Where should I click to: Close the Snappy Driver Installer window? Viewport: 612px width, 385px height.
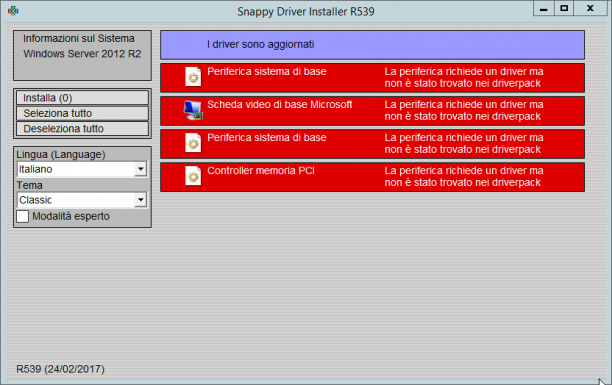click(x=590, y=9)
